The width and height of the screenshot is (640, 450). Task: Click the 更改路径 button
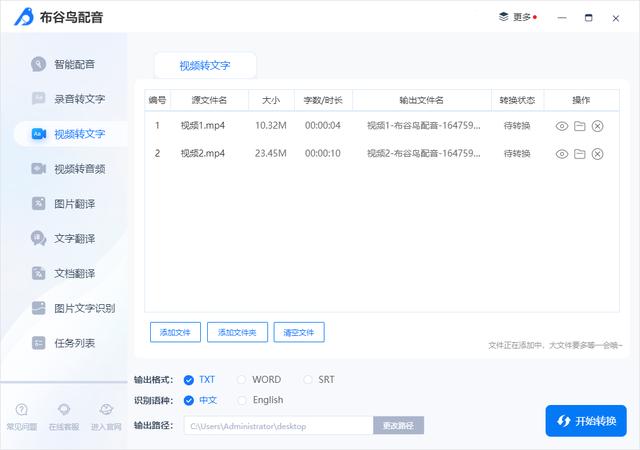[399, 426]
